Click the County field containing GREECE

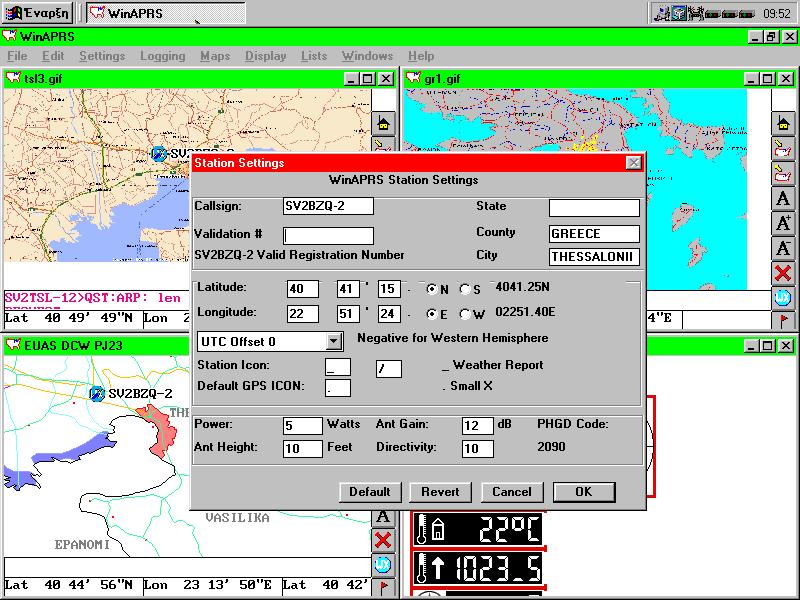click(x=594, y=234)
